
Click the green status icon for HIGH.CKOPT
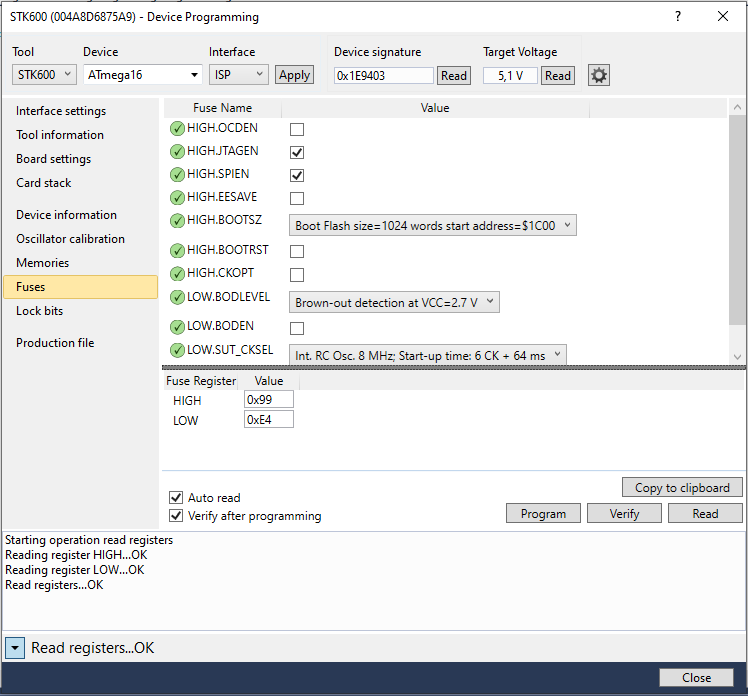[177, 273]
